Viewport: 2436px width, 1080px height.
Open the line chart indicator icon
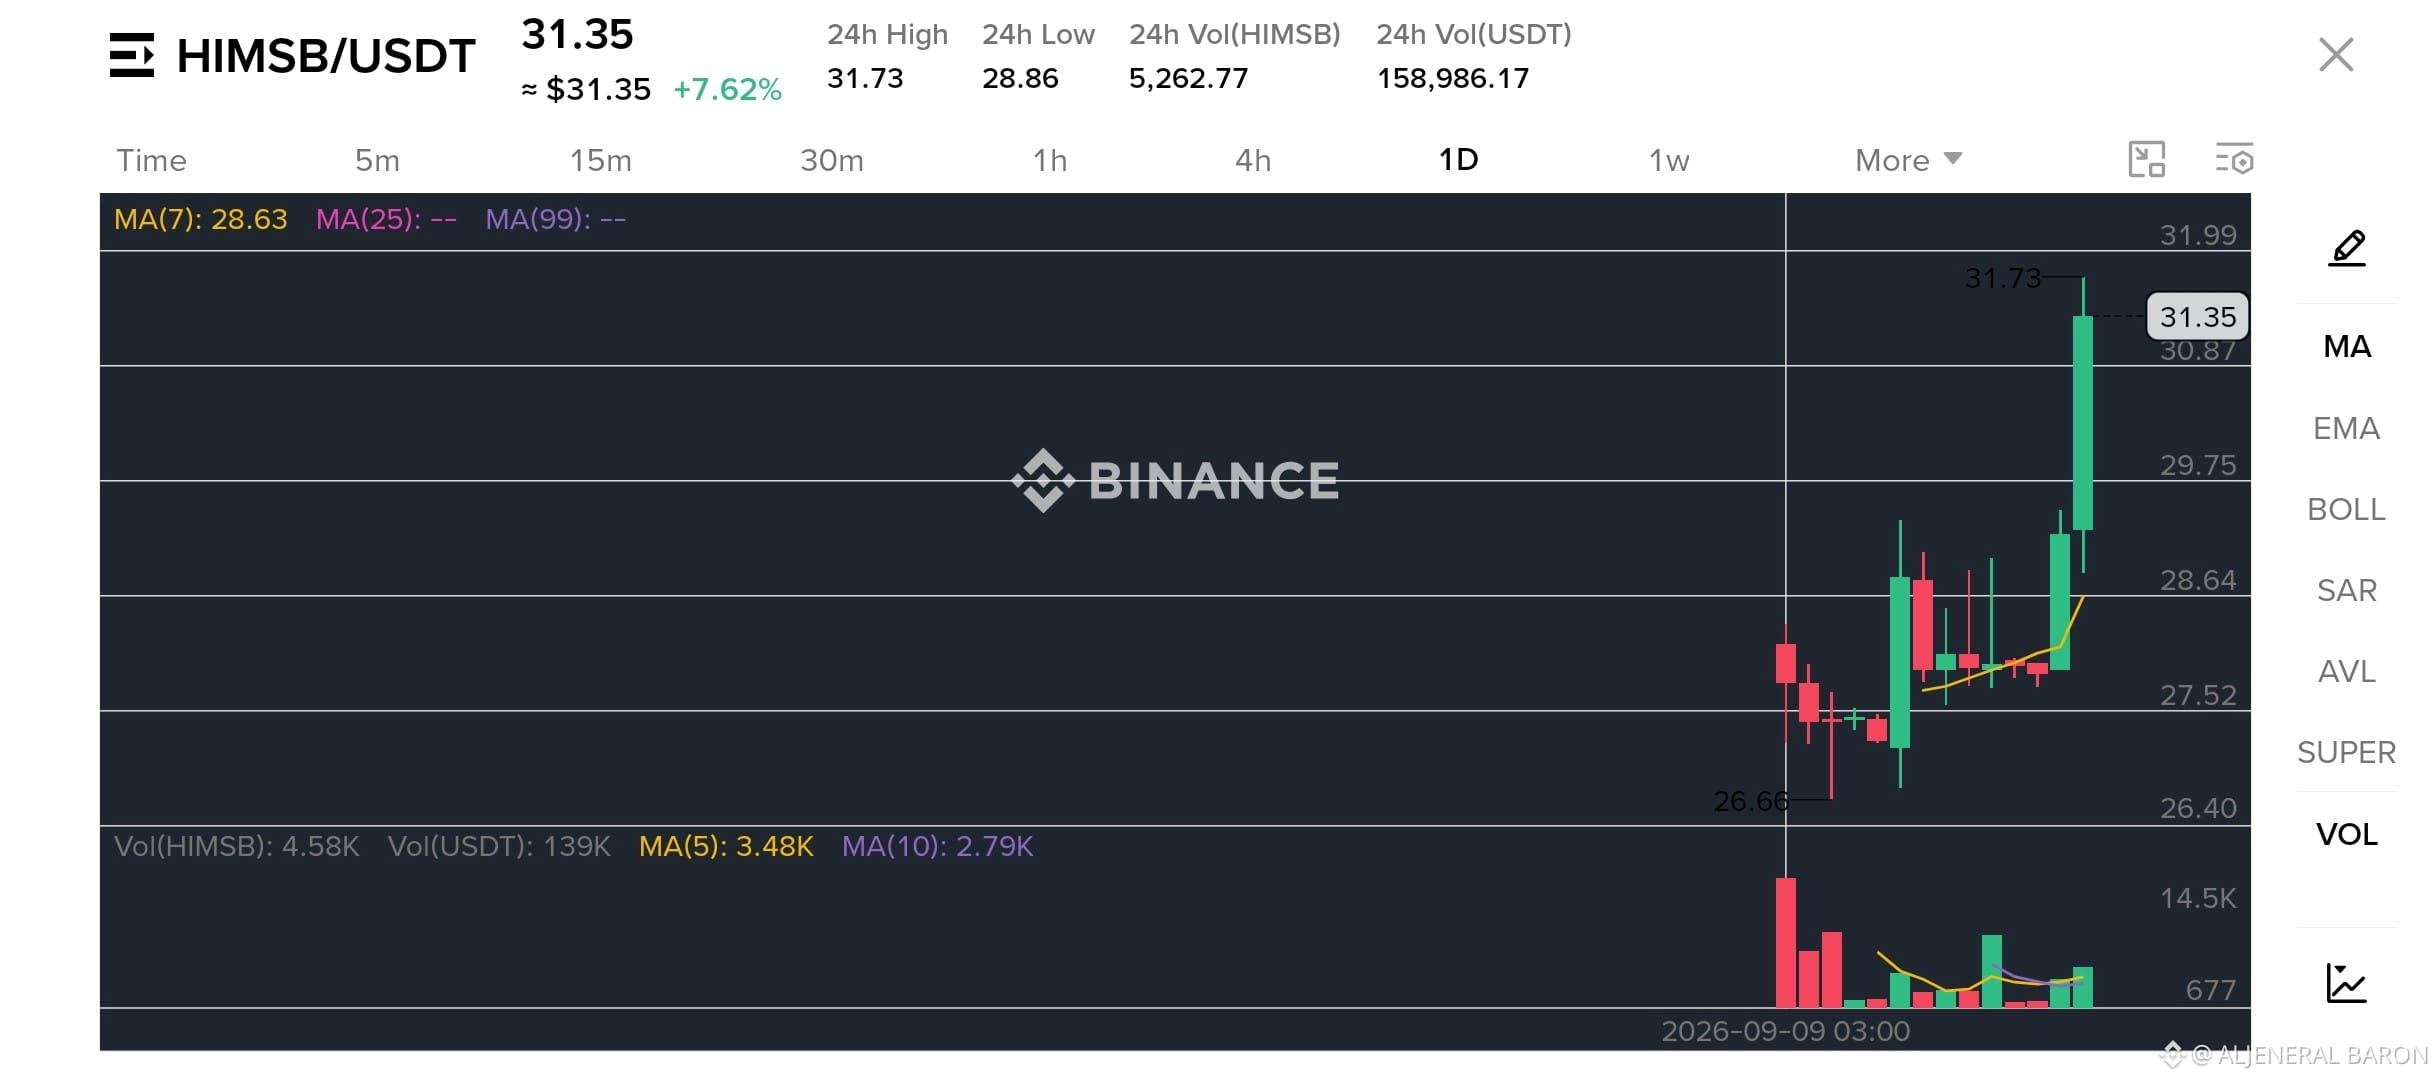(2345, 983)
